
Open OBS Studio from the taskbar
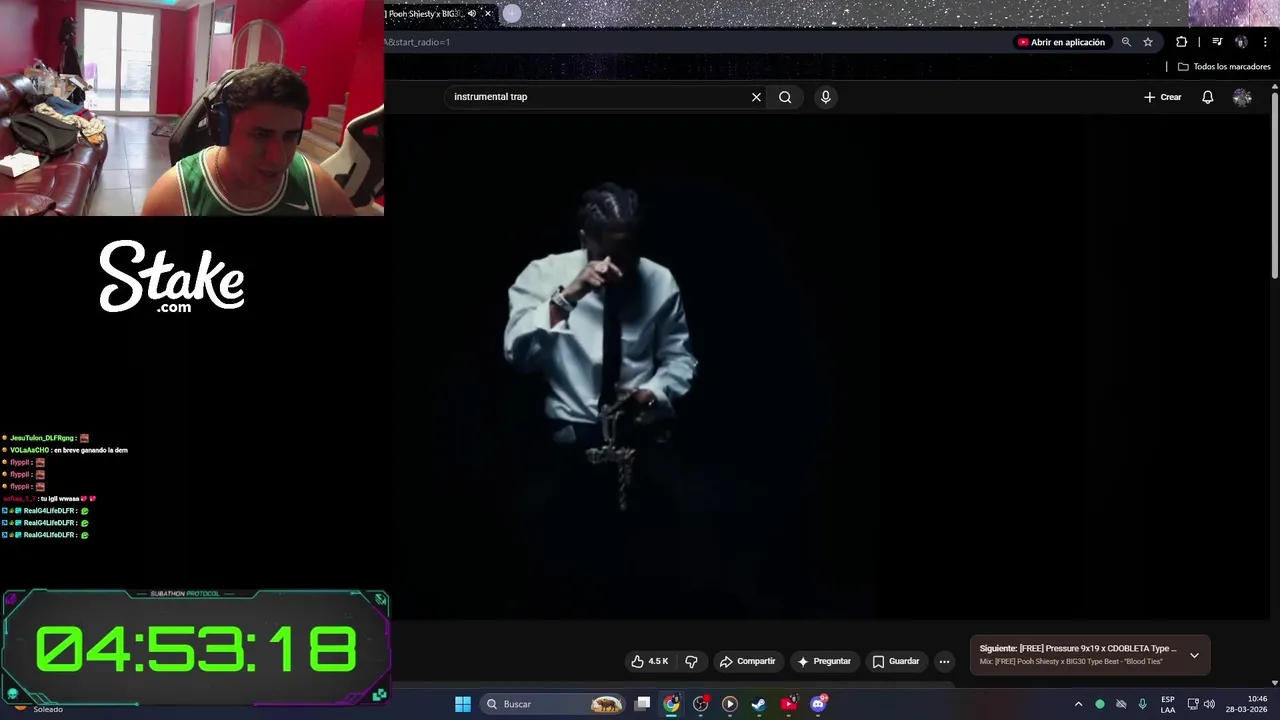[701, 704]
